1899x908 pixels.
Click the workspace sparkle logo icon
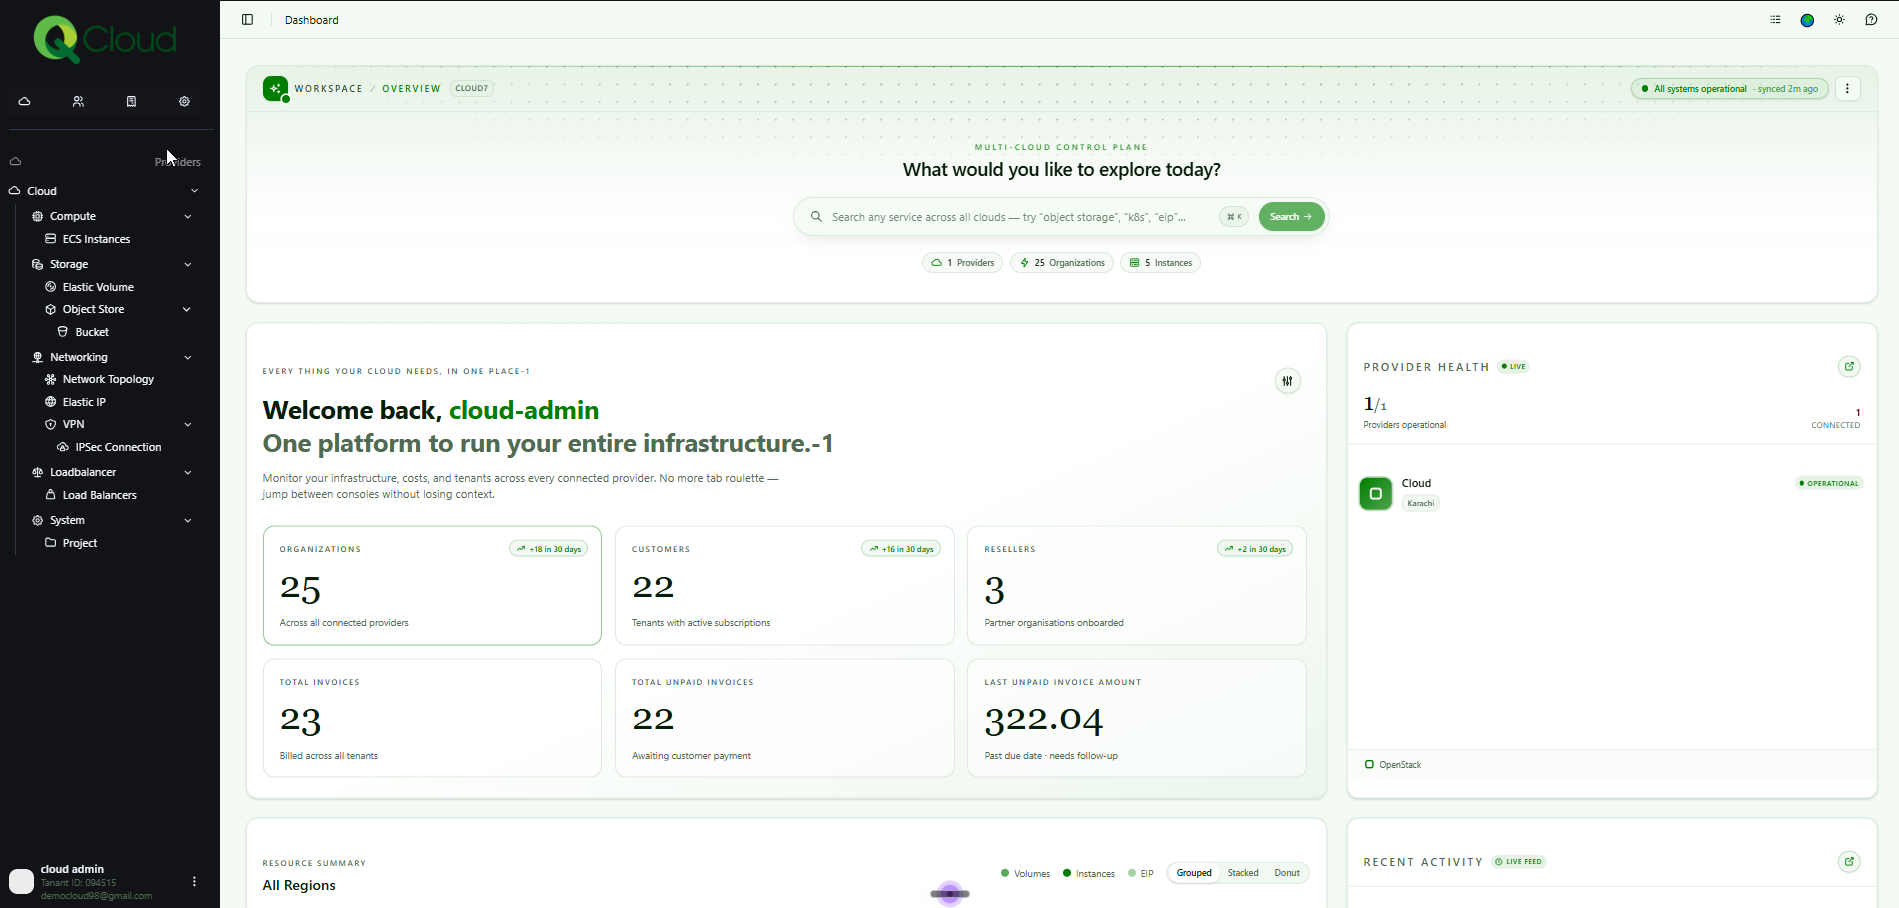coord(275,88)
